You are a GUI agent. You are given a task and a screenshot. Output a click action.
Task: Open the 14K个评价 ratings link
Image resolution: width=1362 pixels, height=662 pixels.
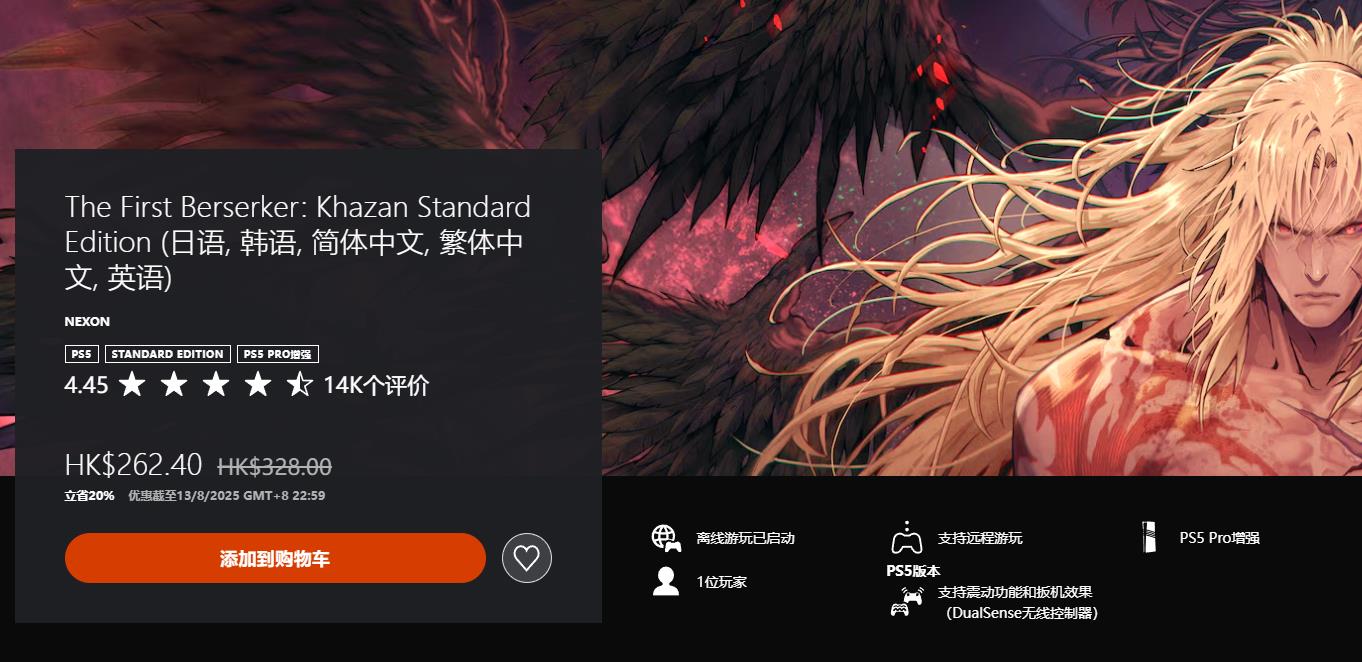[376, 385]
